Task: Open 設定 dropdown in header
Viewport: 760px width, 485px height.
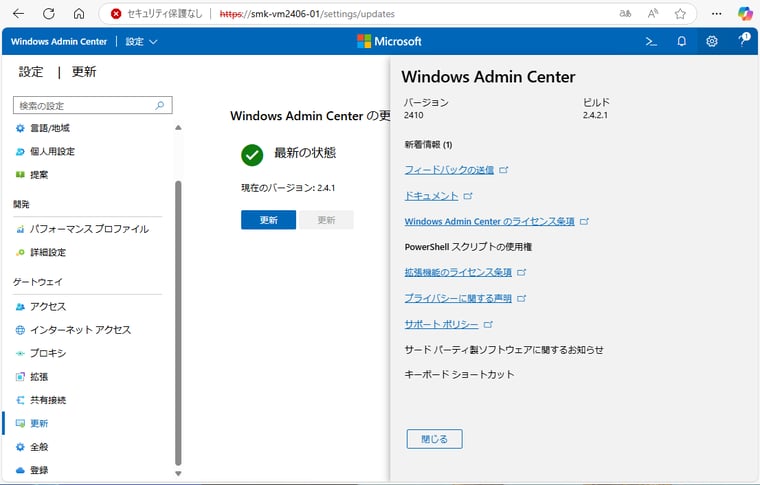Action: pyautogui.click(x=141, y=42)
